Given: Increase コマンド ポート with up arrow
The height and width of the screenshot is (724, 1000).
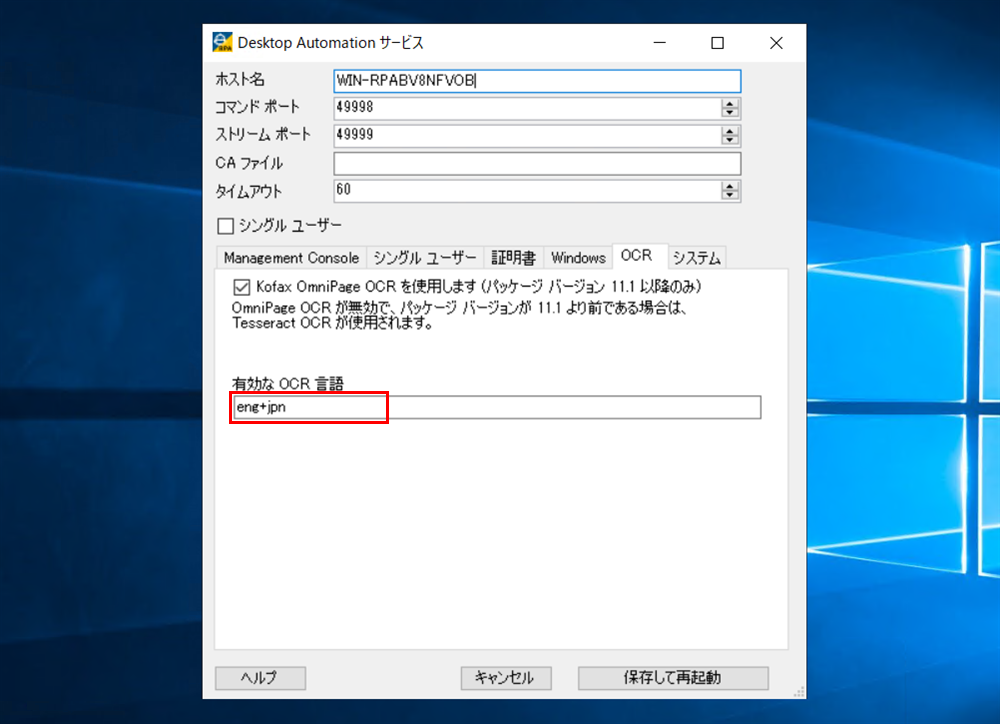Looking at the screenshot, I should coord(730,103).
